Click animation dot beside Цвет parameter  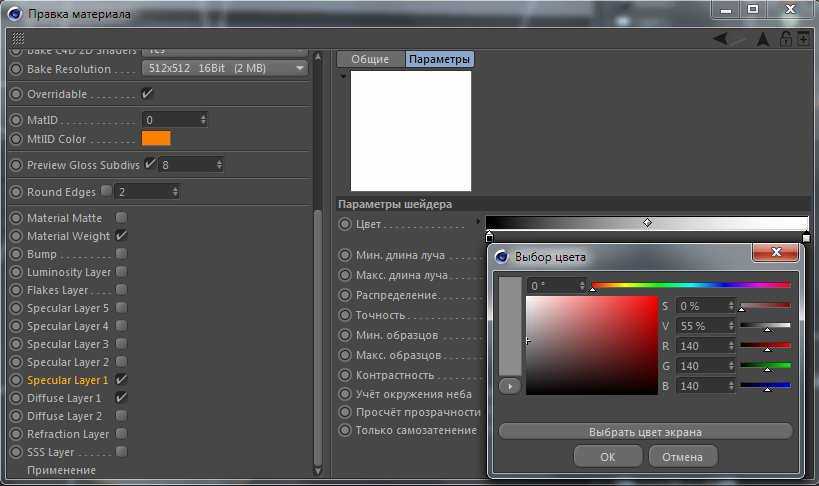[x=345, y=224]
